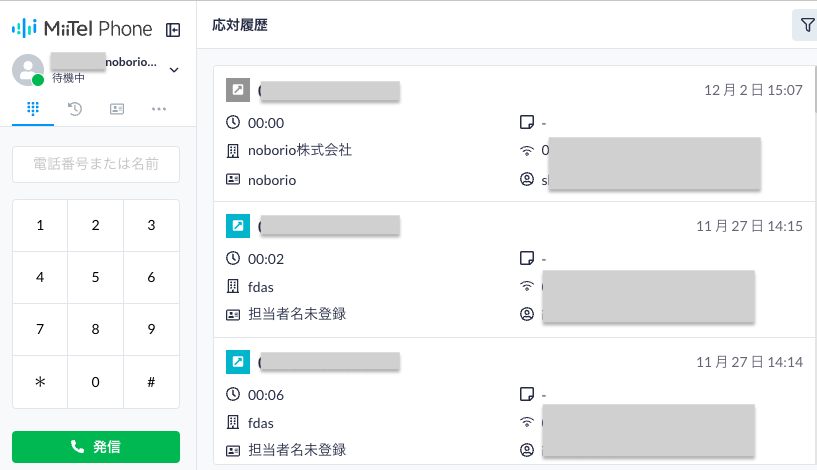This screenshot has height=470, width=817.
Task: Open the filter icon in history header
Action: [x=807, y=24]
